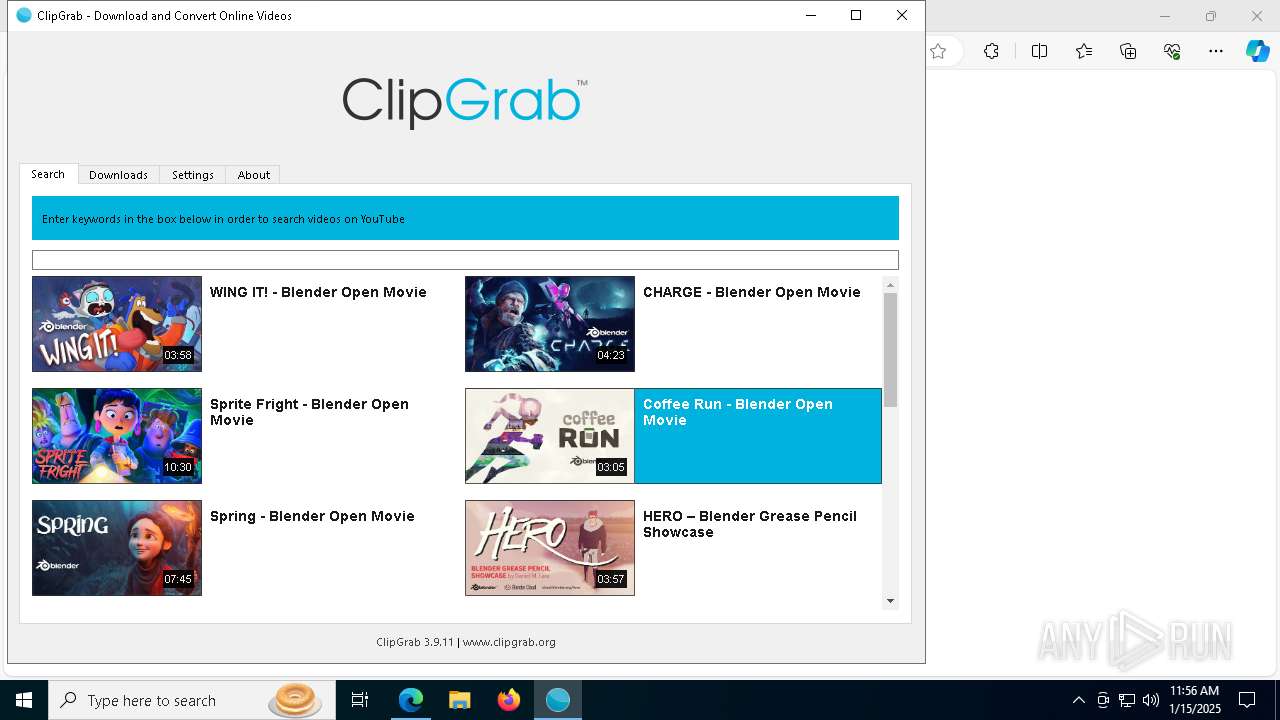Open the volume control in the tray
Image resolution: width=1280 pixels, height=720 pixels.
click(1151, 700)
